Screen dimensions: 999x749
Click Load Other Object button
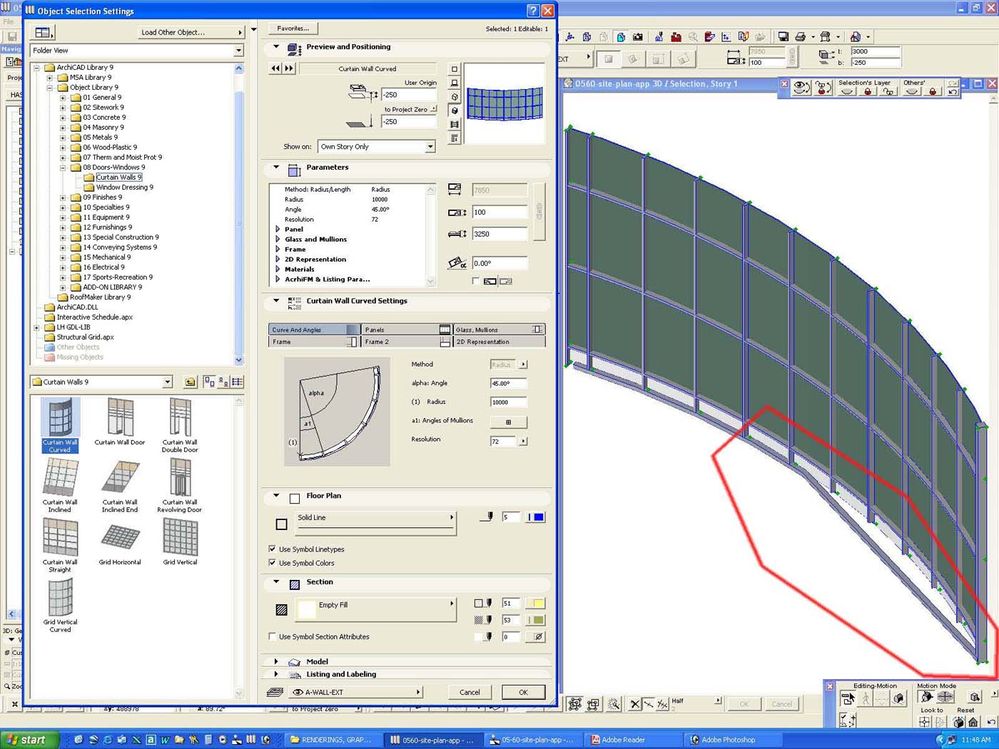(191, 32)
